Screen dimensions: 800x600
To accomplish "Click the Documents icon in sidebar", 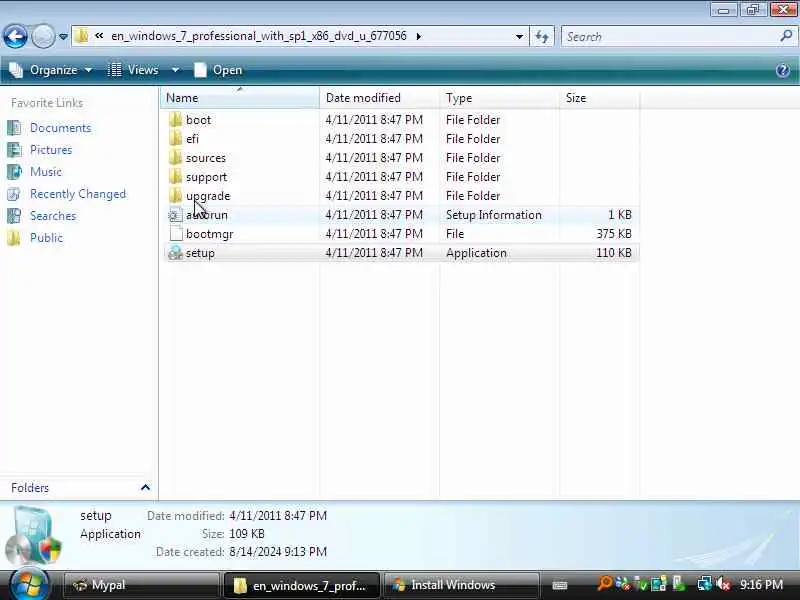I will pyautogui.click(x=14, y=128).
